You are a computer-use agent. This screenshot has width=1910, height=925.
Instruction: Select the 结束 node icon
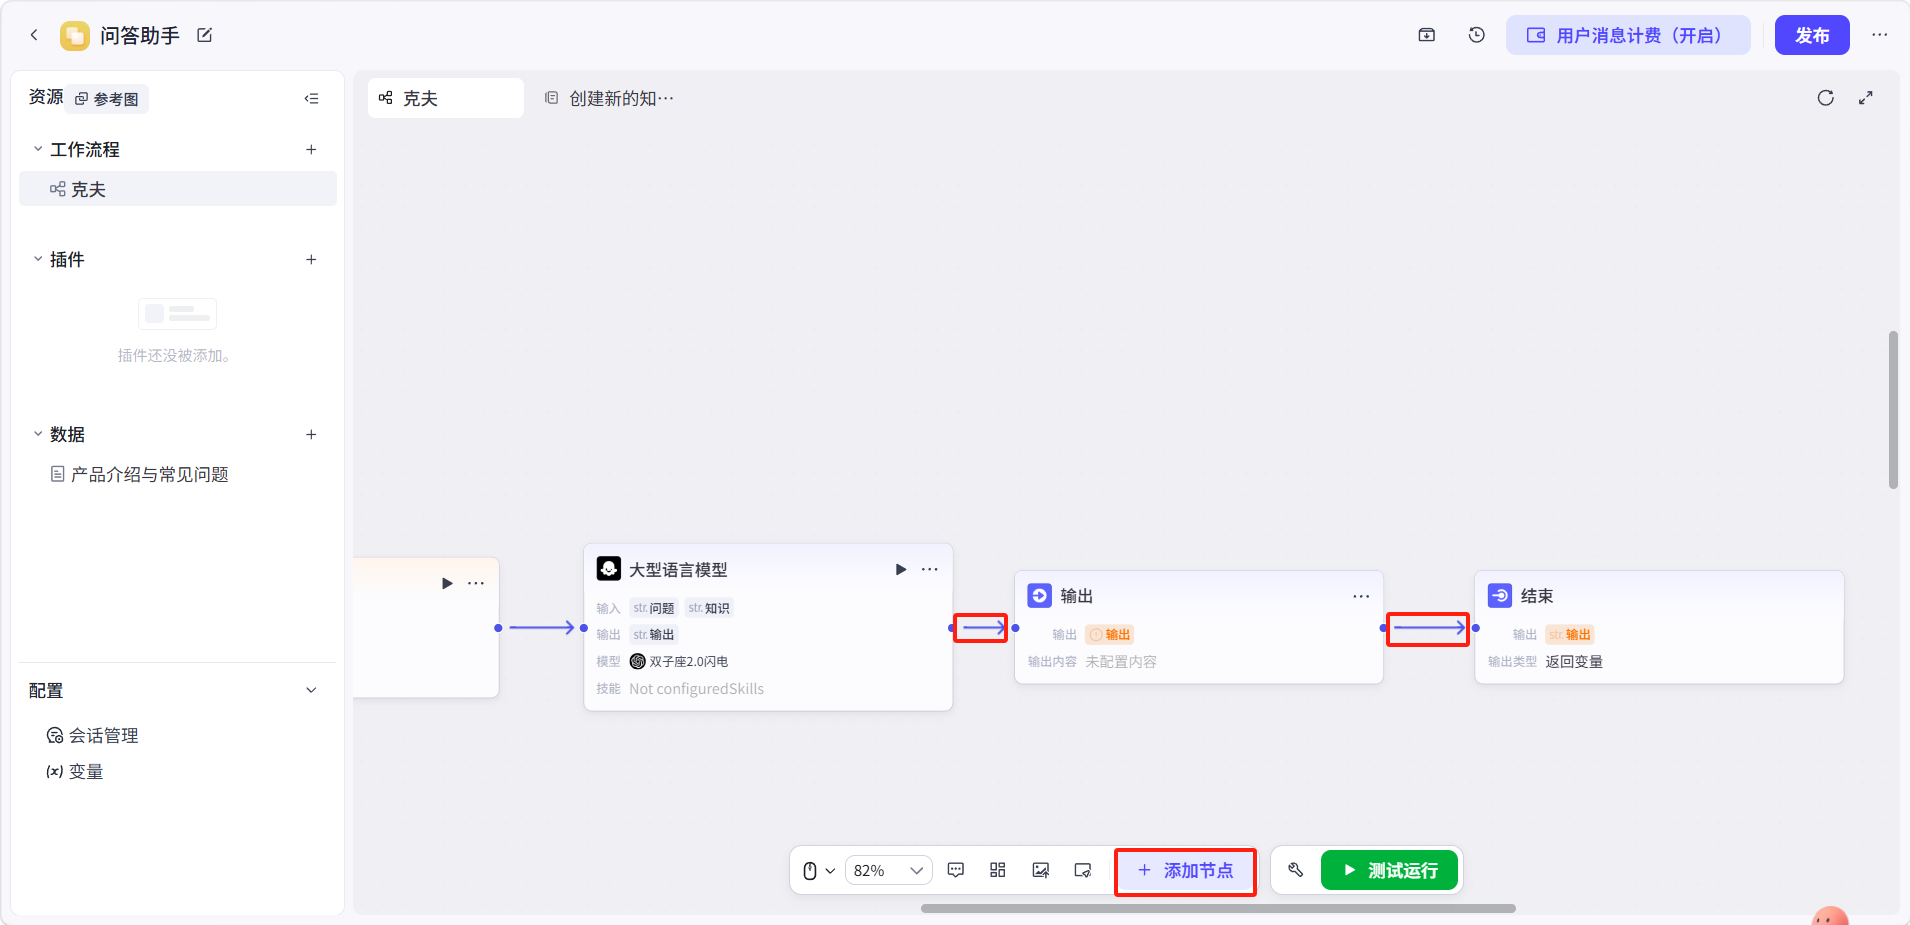(1500, 596)
